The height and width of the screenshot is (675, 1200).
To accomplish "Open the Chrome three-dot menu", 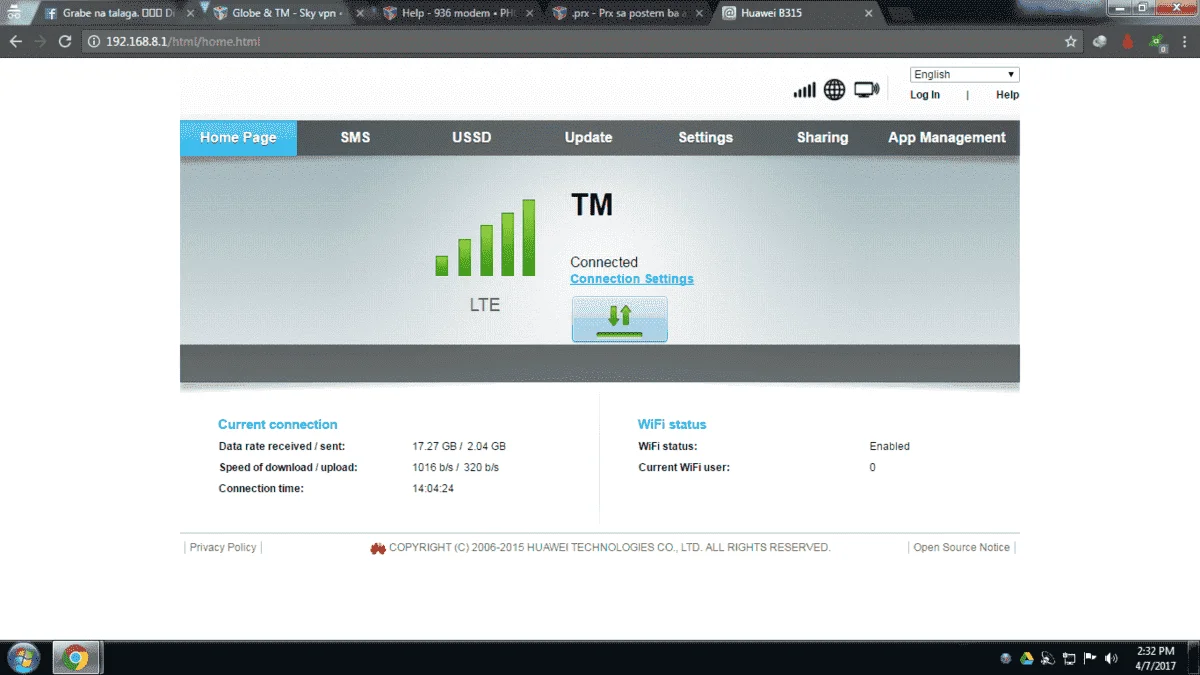I will [1185, 42].
